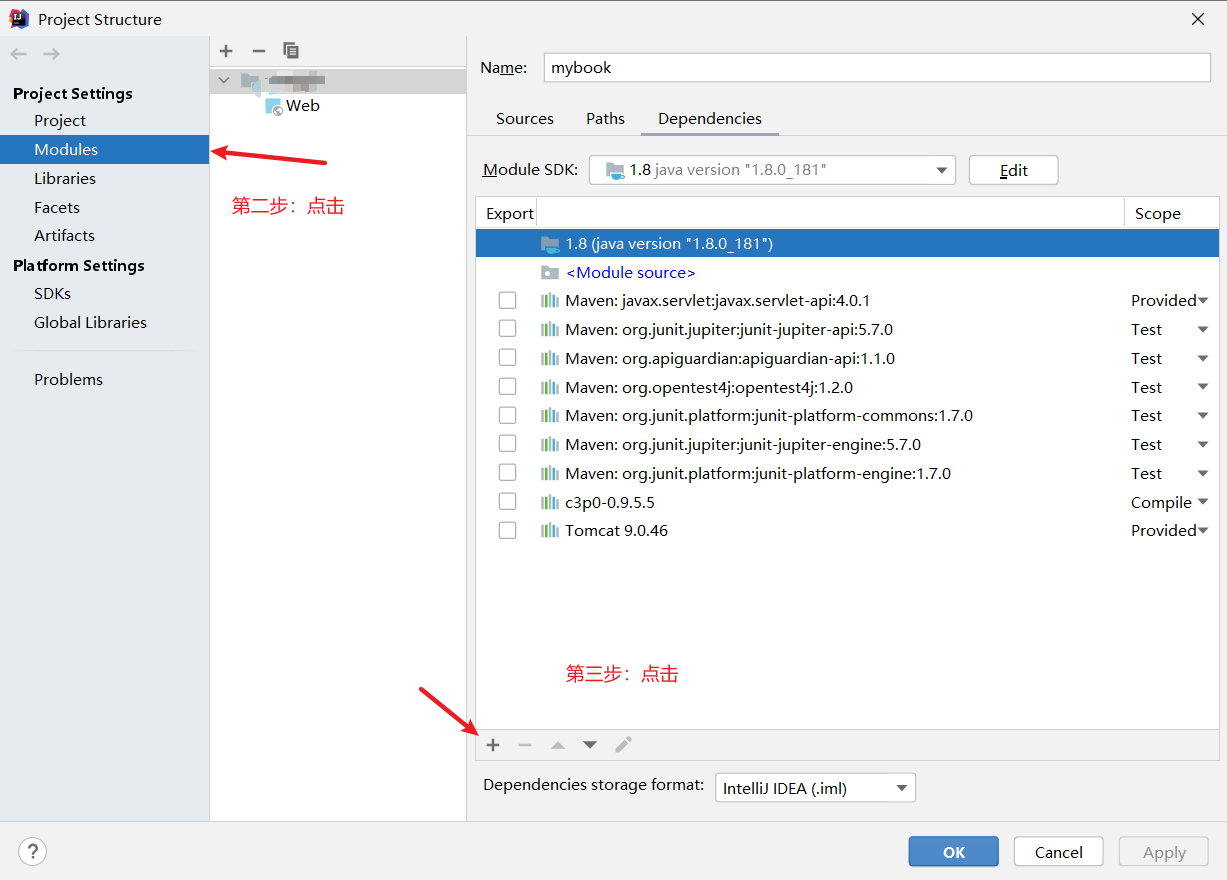Open Libraries settings
The width and height of the screenshot is (1227, 880).
click(x=65, y=178)
